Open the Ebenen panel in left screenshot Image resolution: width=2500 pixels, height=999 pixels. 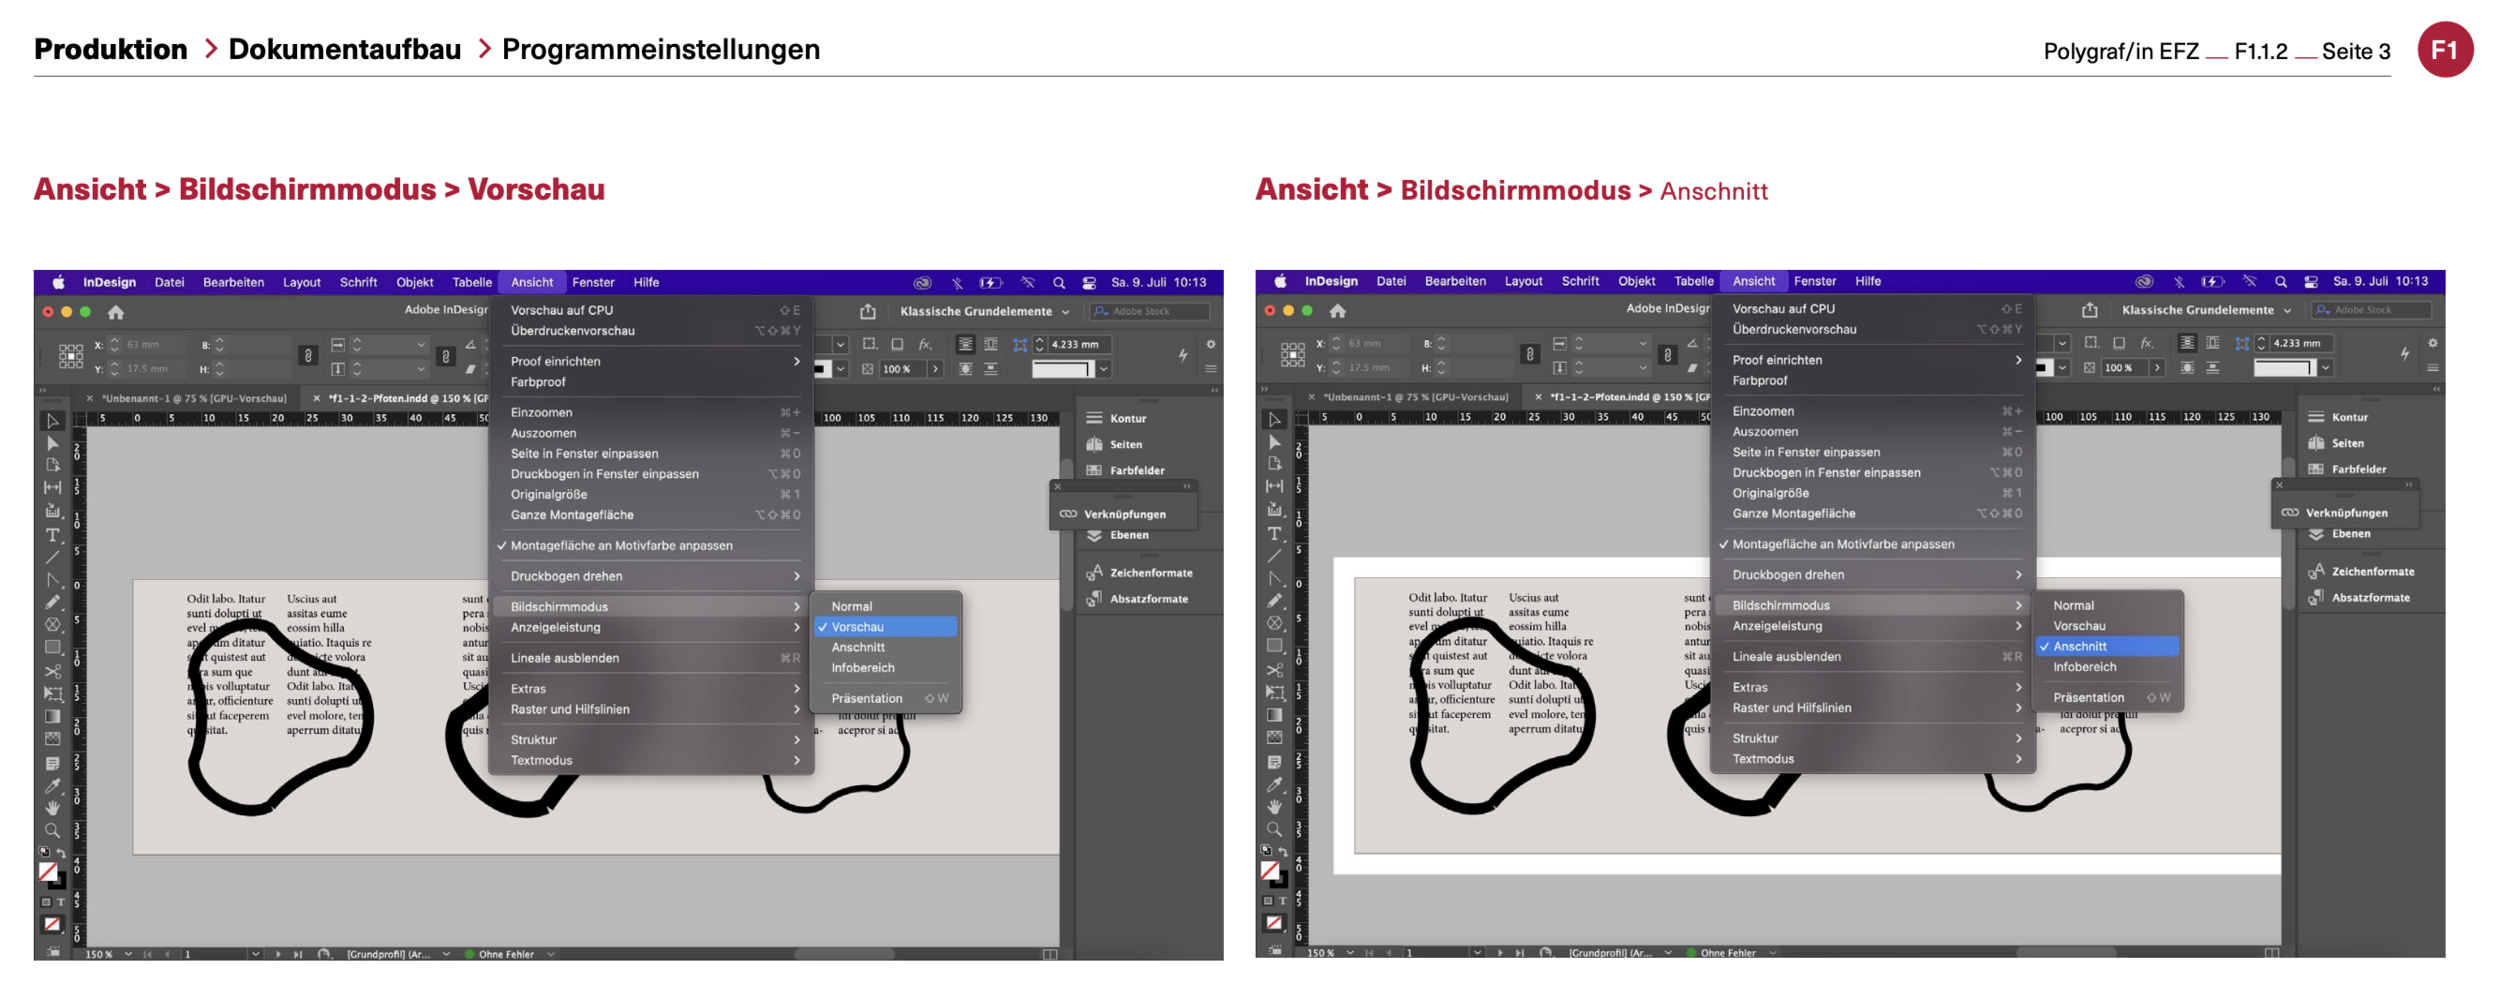pos(1118,535)
